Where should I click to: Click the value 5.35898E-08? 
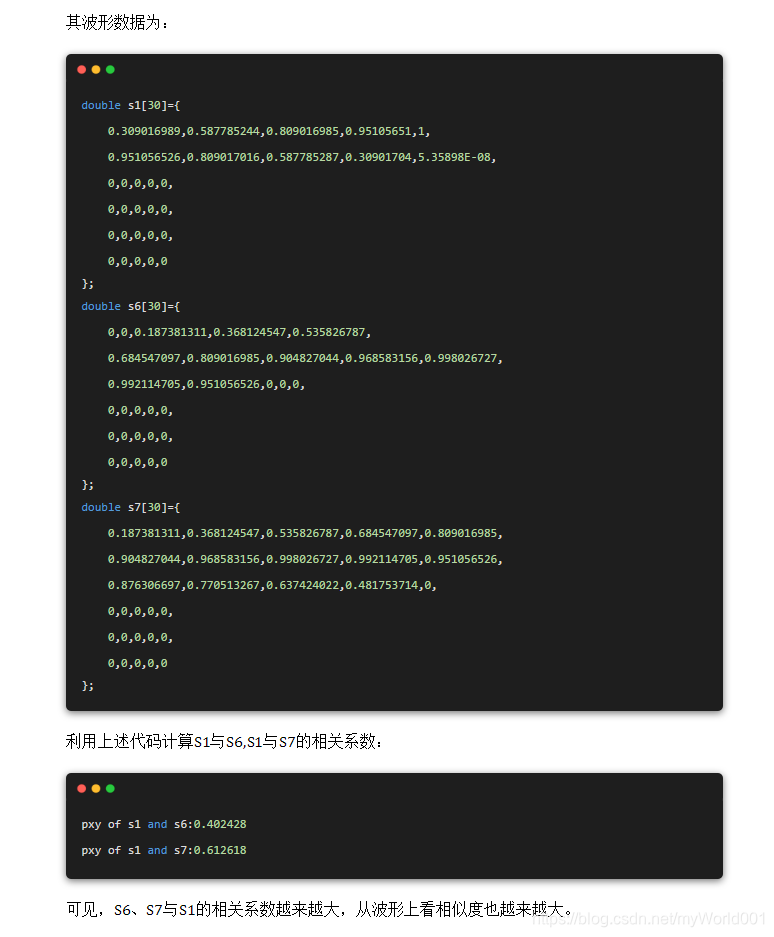click(x=454, y=157)
